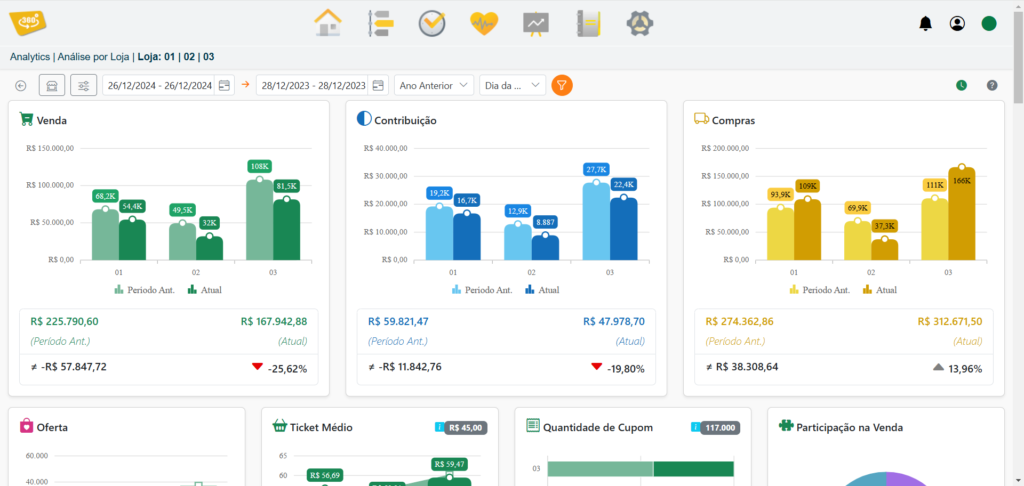This screenshot has width=1024, height=486.
Task: Expand the Dia da... dropdown
Action: (512, 86)
